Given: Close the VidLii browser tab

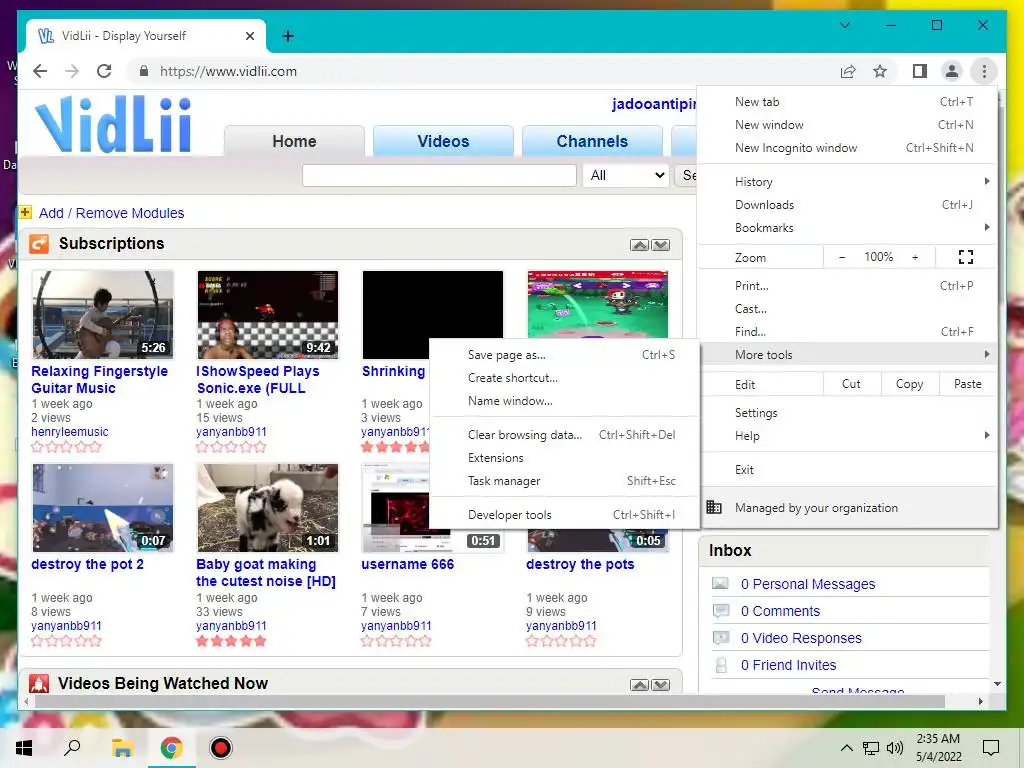Looking at the screenshot, I should (x=249, y=36).
